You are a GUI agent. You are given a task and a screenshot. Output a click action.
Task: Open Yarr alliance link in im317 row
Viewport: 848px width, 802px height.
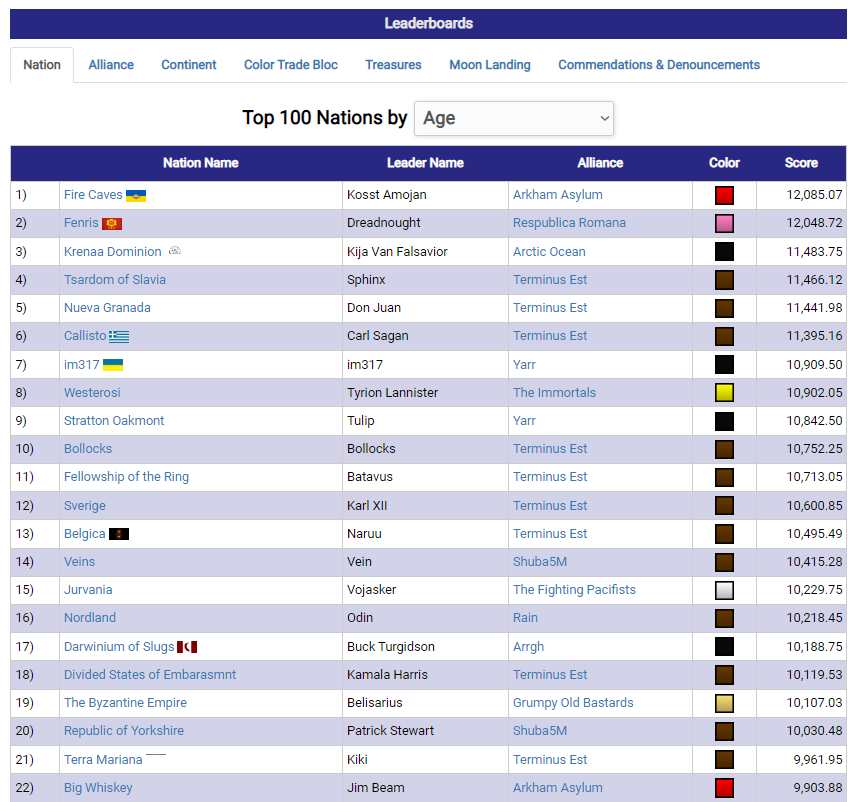pos(524,364)
